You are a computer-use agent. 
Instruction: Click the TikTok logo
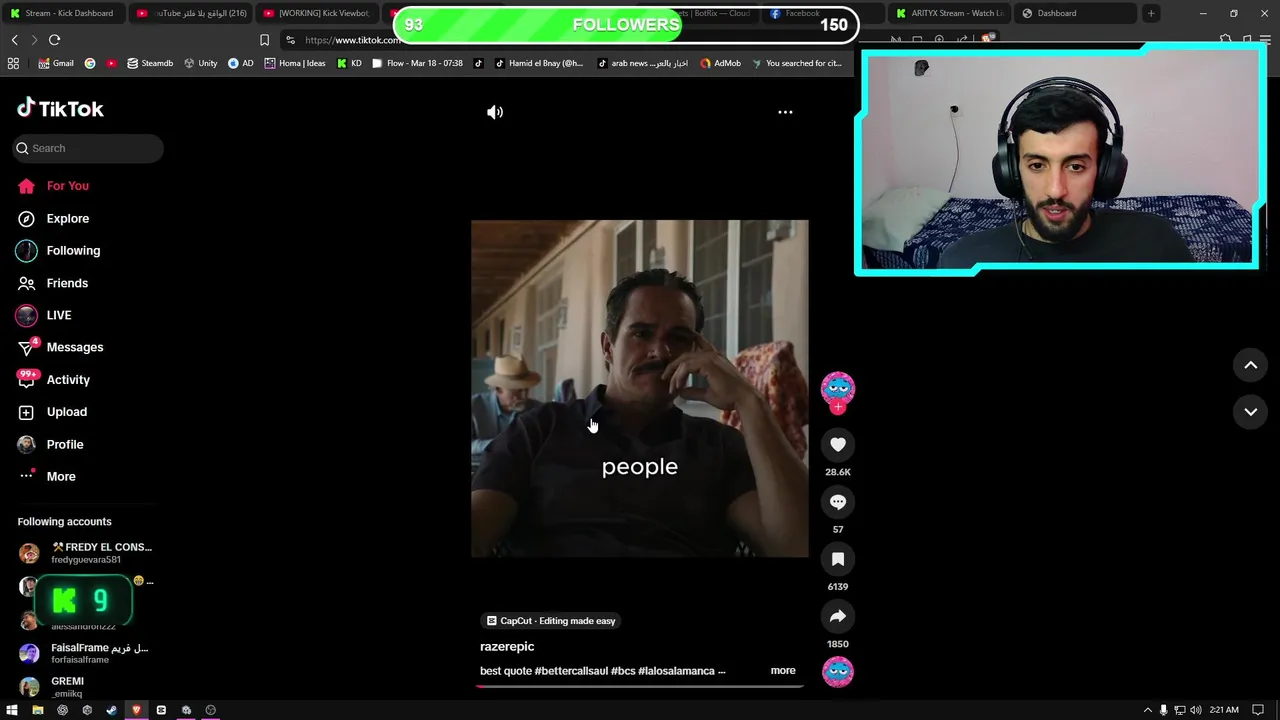(x=60, y=108)
